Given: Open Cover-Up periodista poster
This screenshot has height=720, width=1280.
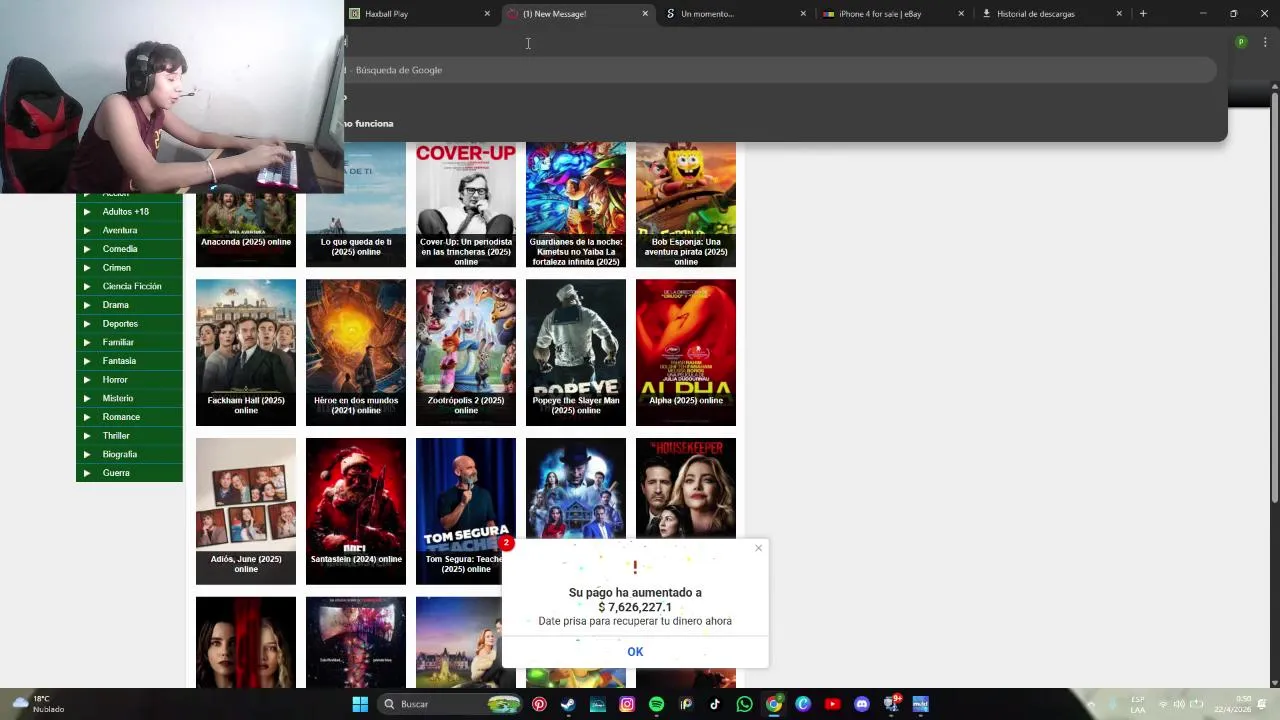Looking at the screenshot, I should 466,204.
